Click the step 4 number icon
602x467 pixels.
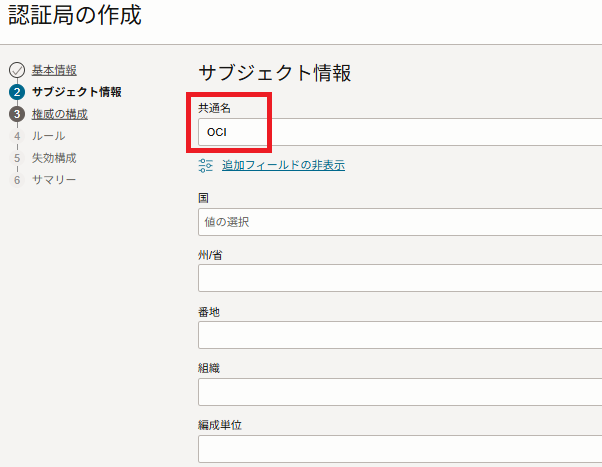(17, 136)
